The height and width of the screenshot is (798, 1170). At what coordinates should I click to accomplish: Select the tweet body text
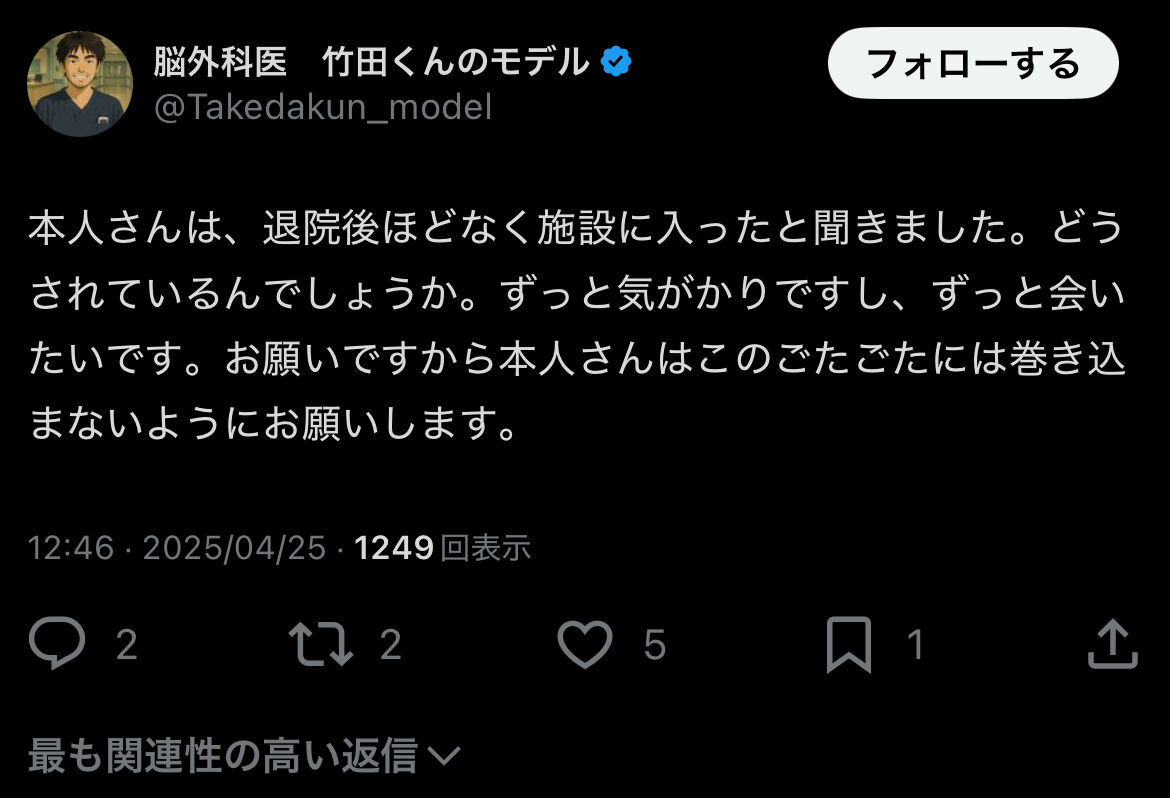tap(576, 325)
